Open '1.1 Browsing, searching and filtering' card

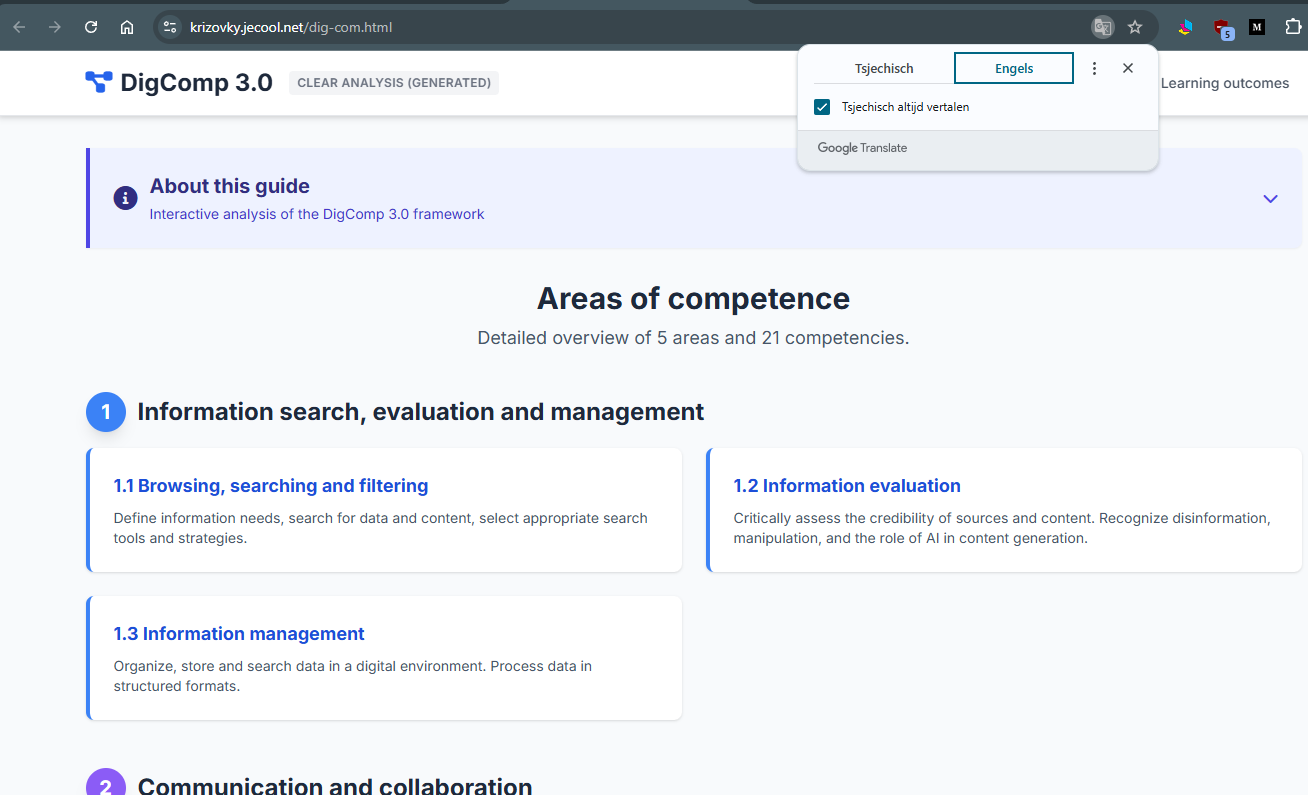click(x=271, y=486)
